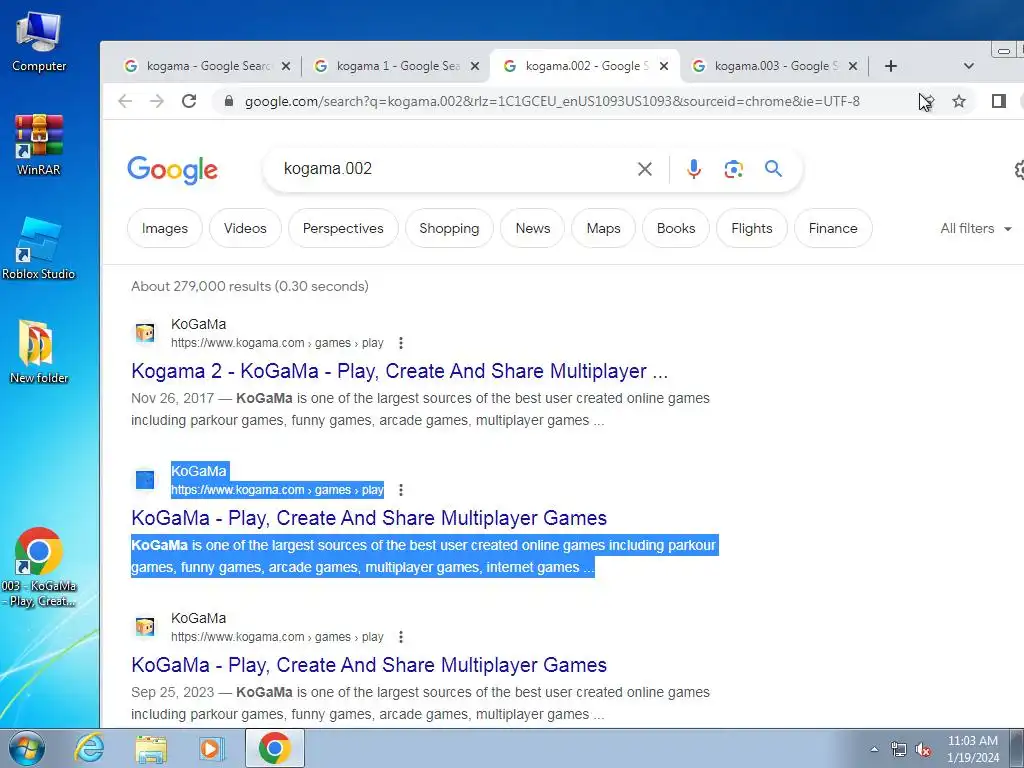Open 'Kogama 2 - KoGaMa' result link
This screenshot has width=1024, height=768.
pos(399,371)
